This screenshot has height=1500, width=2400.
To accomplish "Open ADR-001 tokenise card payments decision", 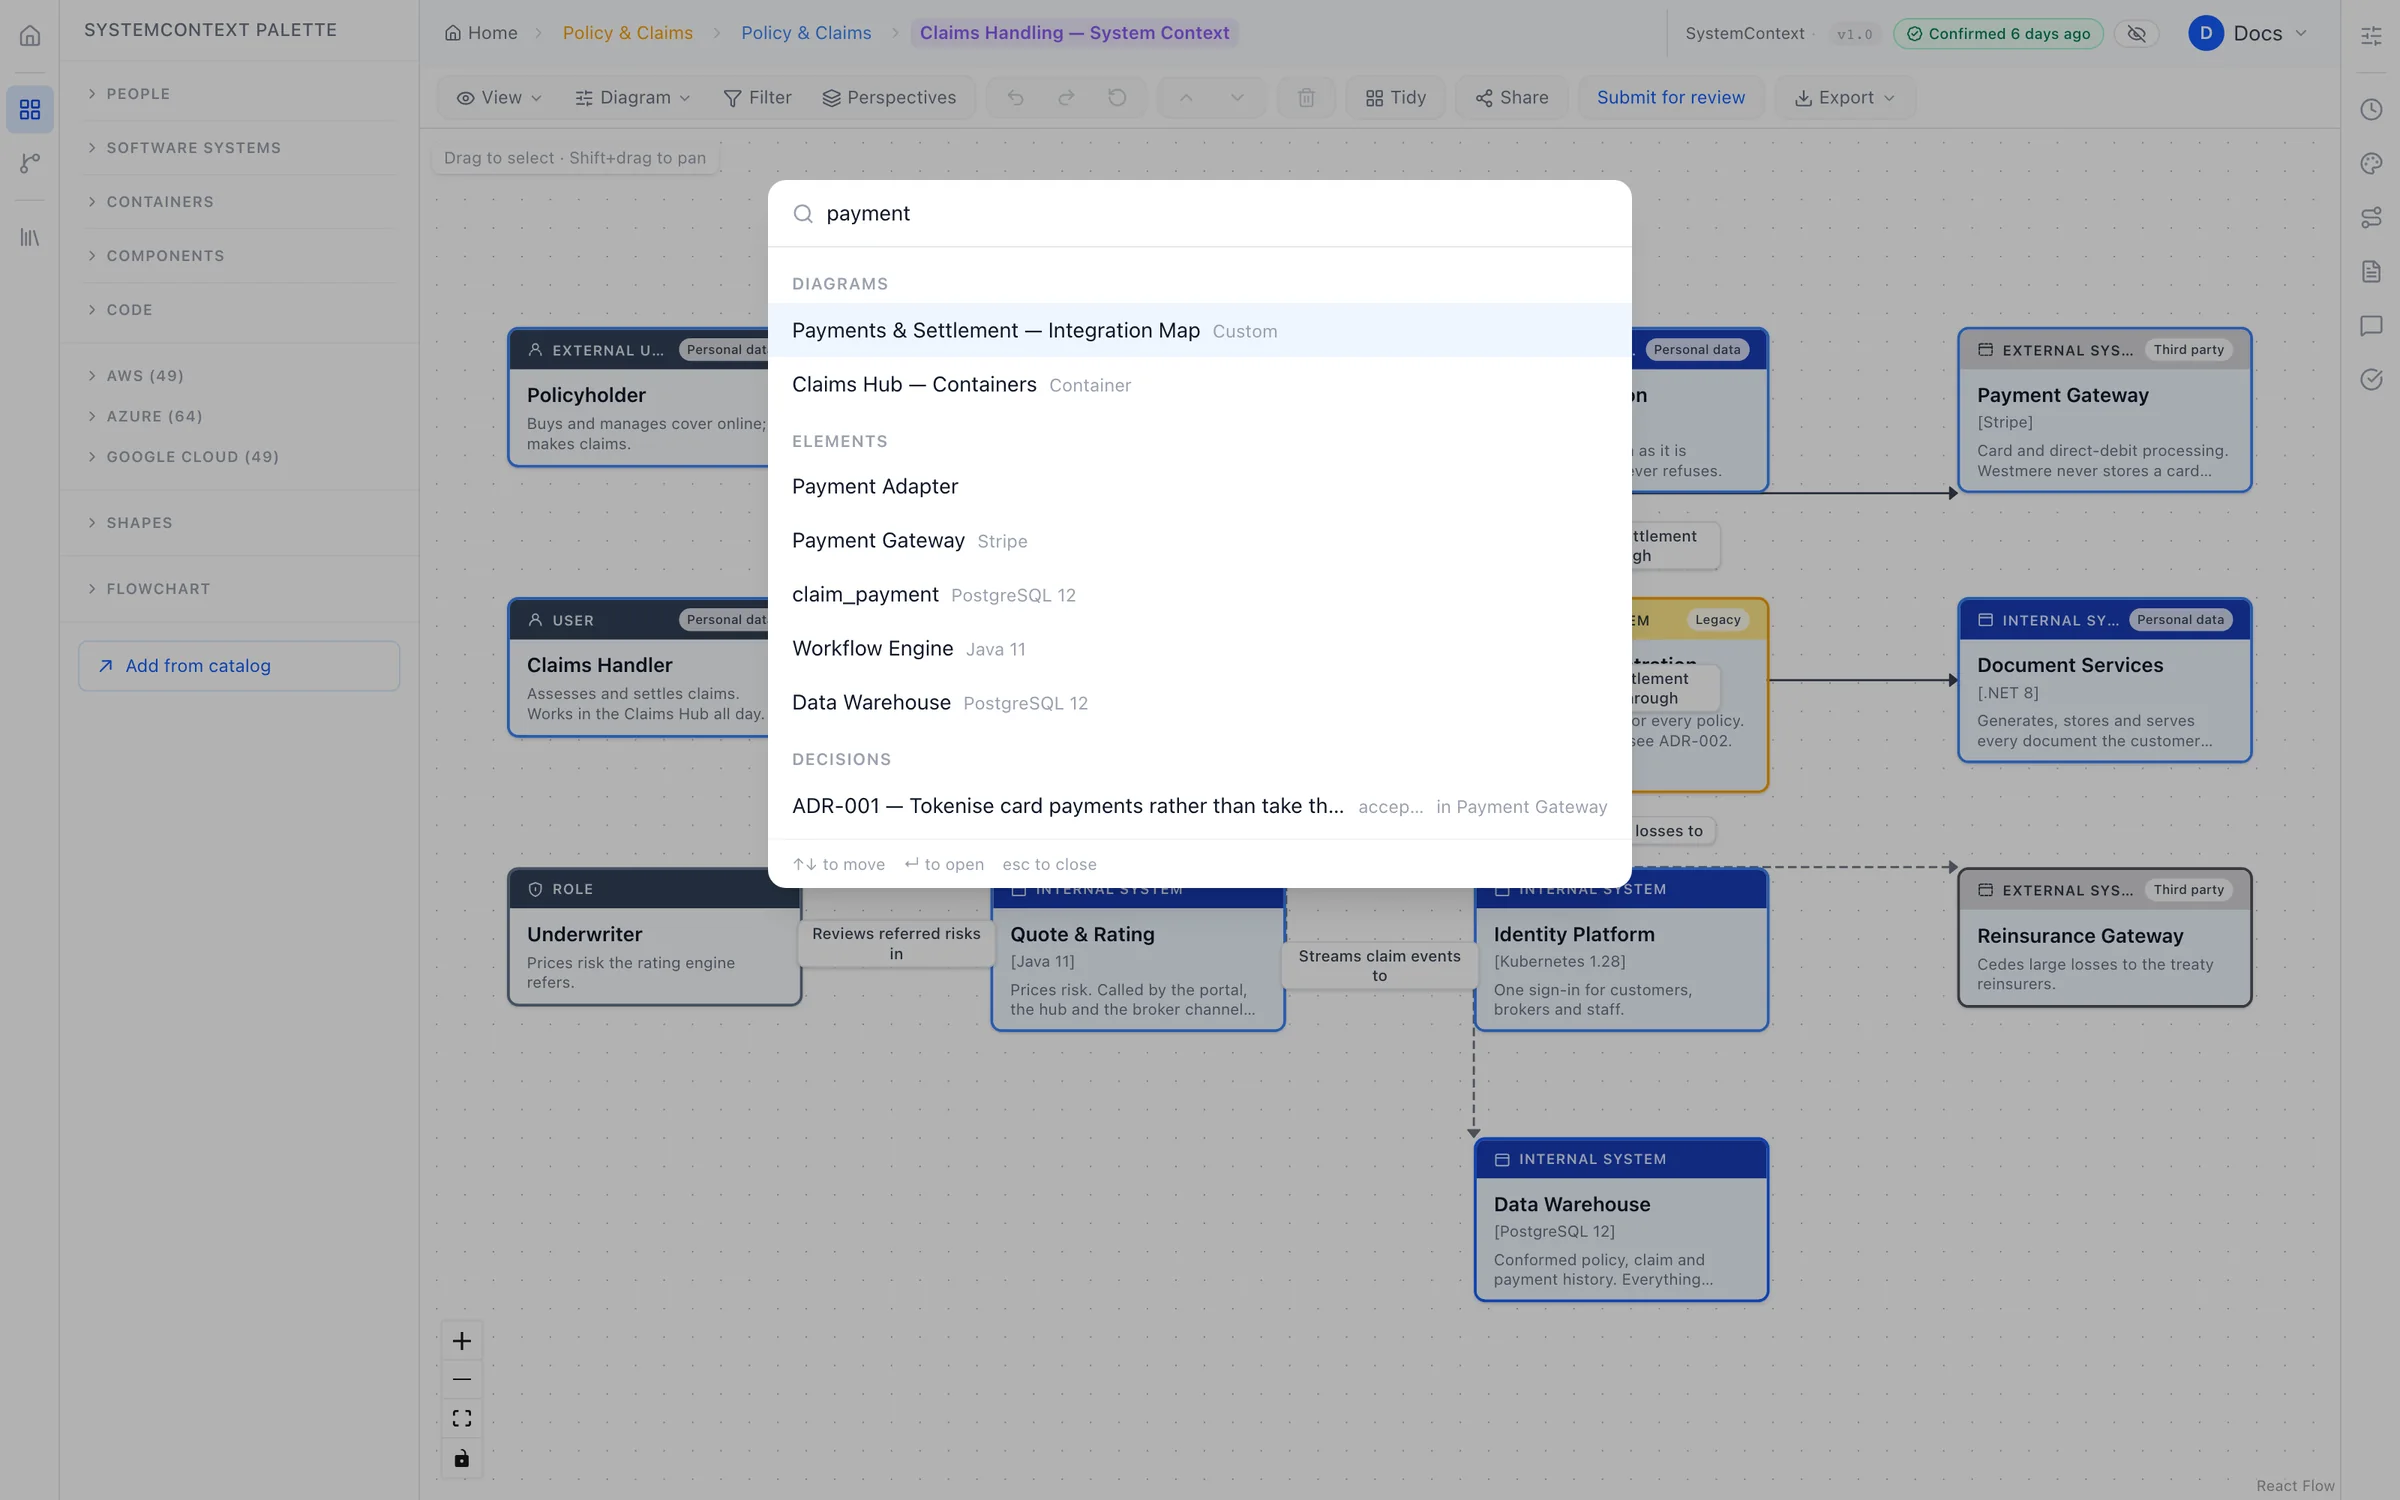I will pyautogui.click(x=1200, y=806).
